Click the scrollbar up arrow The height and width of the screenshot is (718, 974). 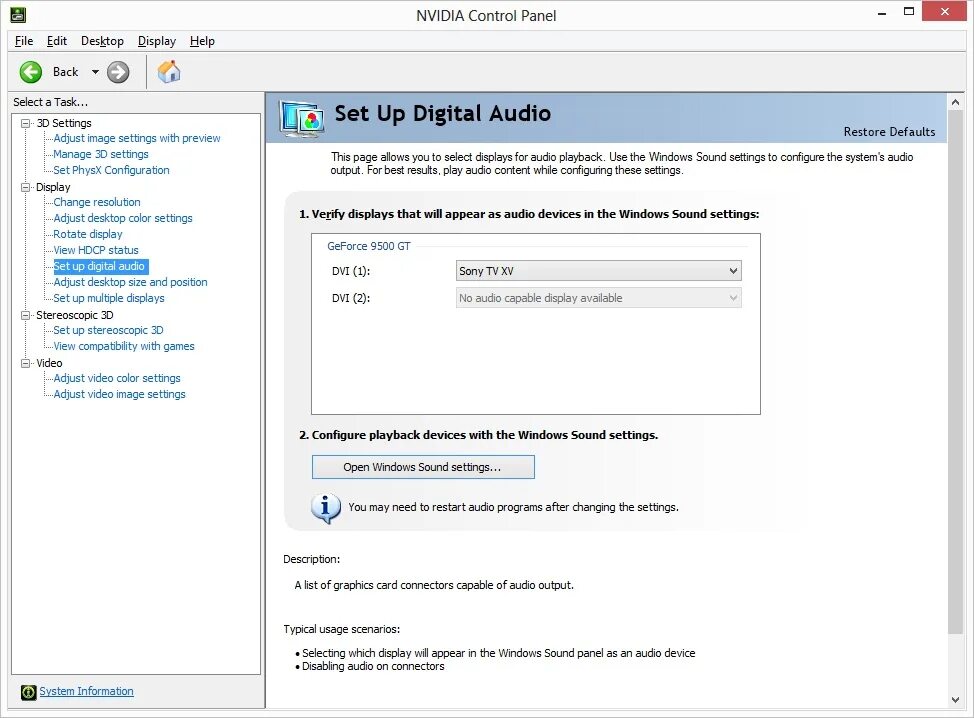tap(955, 102)
